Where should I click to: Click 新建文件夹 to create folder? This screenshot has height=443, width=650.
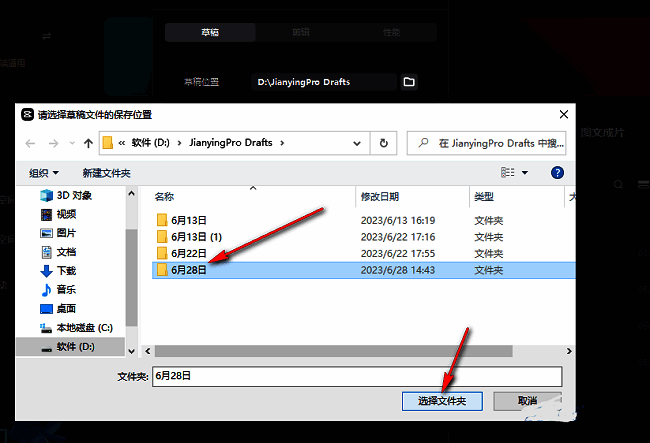tap(107, 173)
